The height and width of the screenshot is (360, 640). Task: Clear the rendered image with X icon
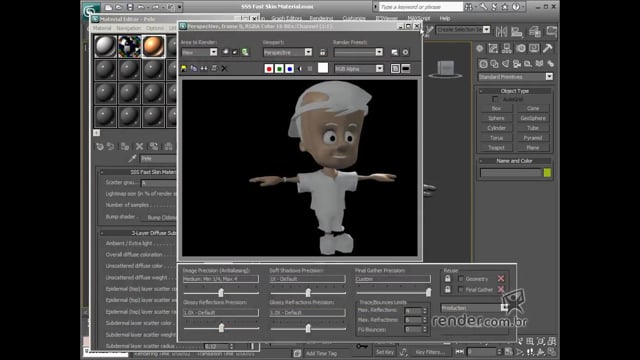point(224,69)
